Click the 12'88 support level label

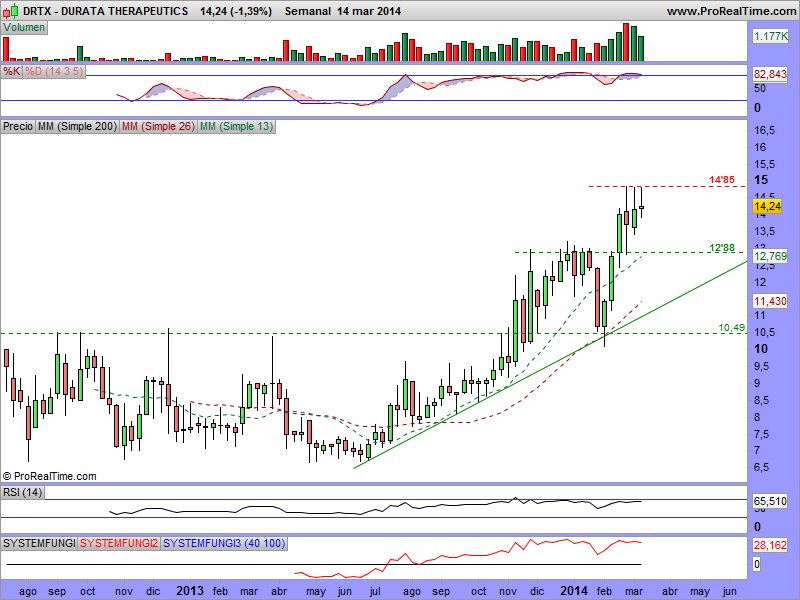click(722, 248)
